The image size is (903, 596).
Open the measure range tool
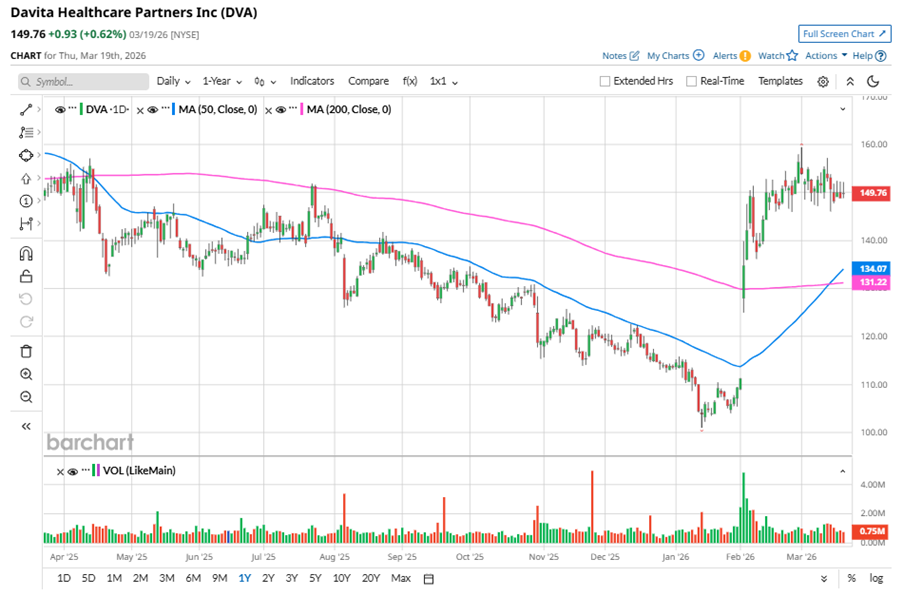pyautogui.click(x=25, y=223)
